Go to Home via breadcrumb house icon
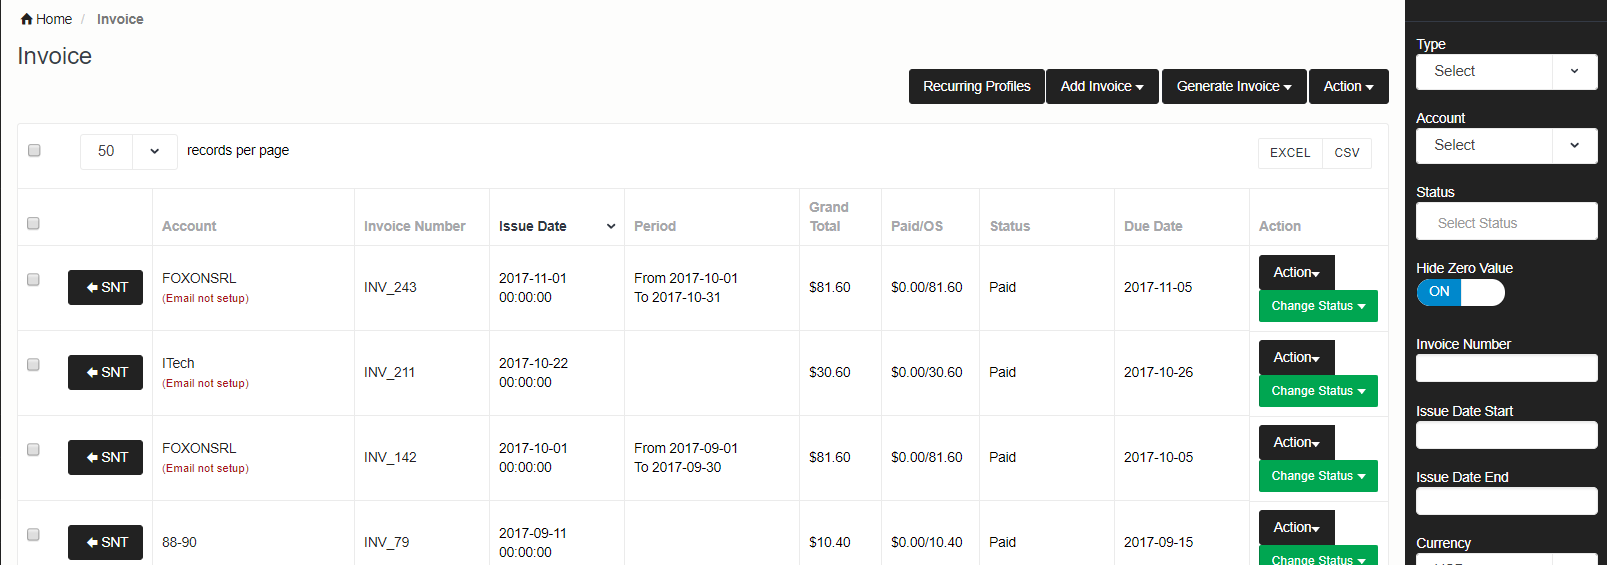Image resolution: width=1607 pixels, height=565 pixels. point(27,19)
